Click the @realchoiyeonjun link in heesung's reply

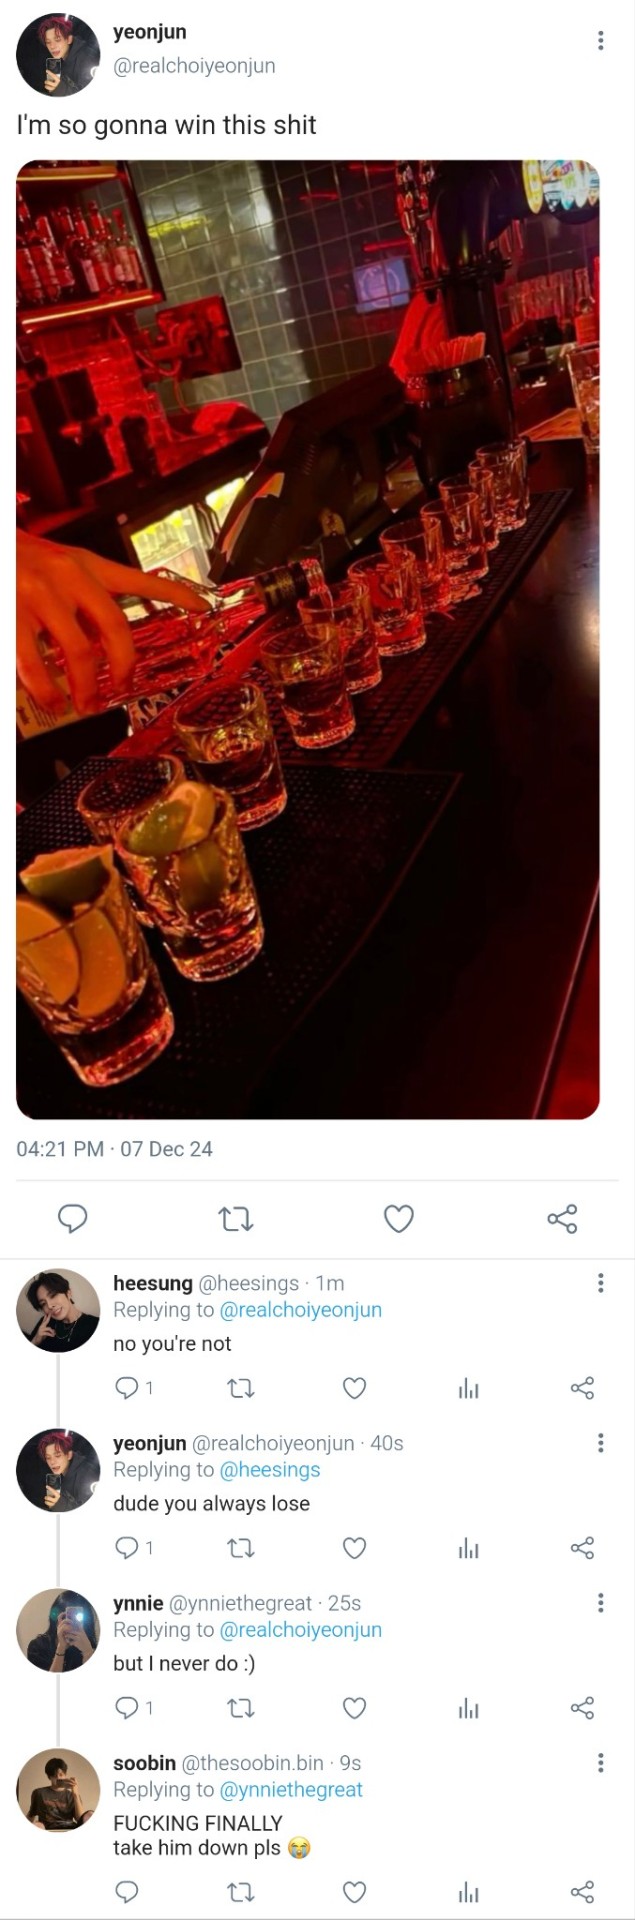(300, 1310)
